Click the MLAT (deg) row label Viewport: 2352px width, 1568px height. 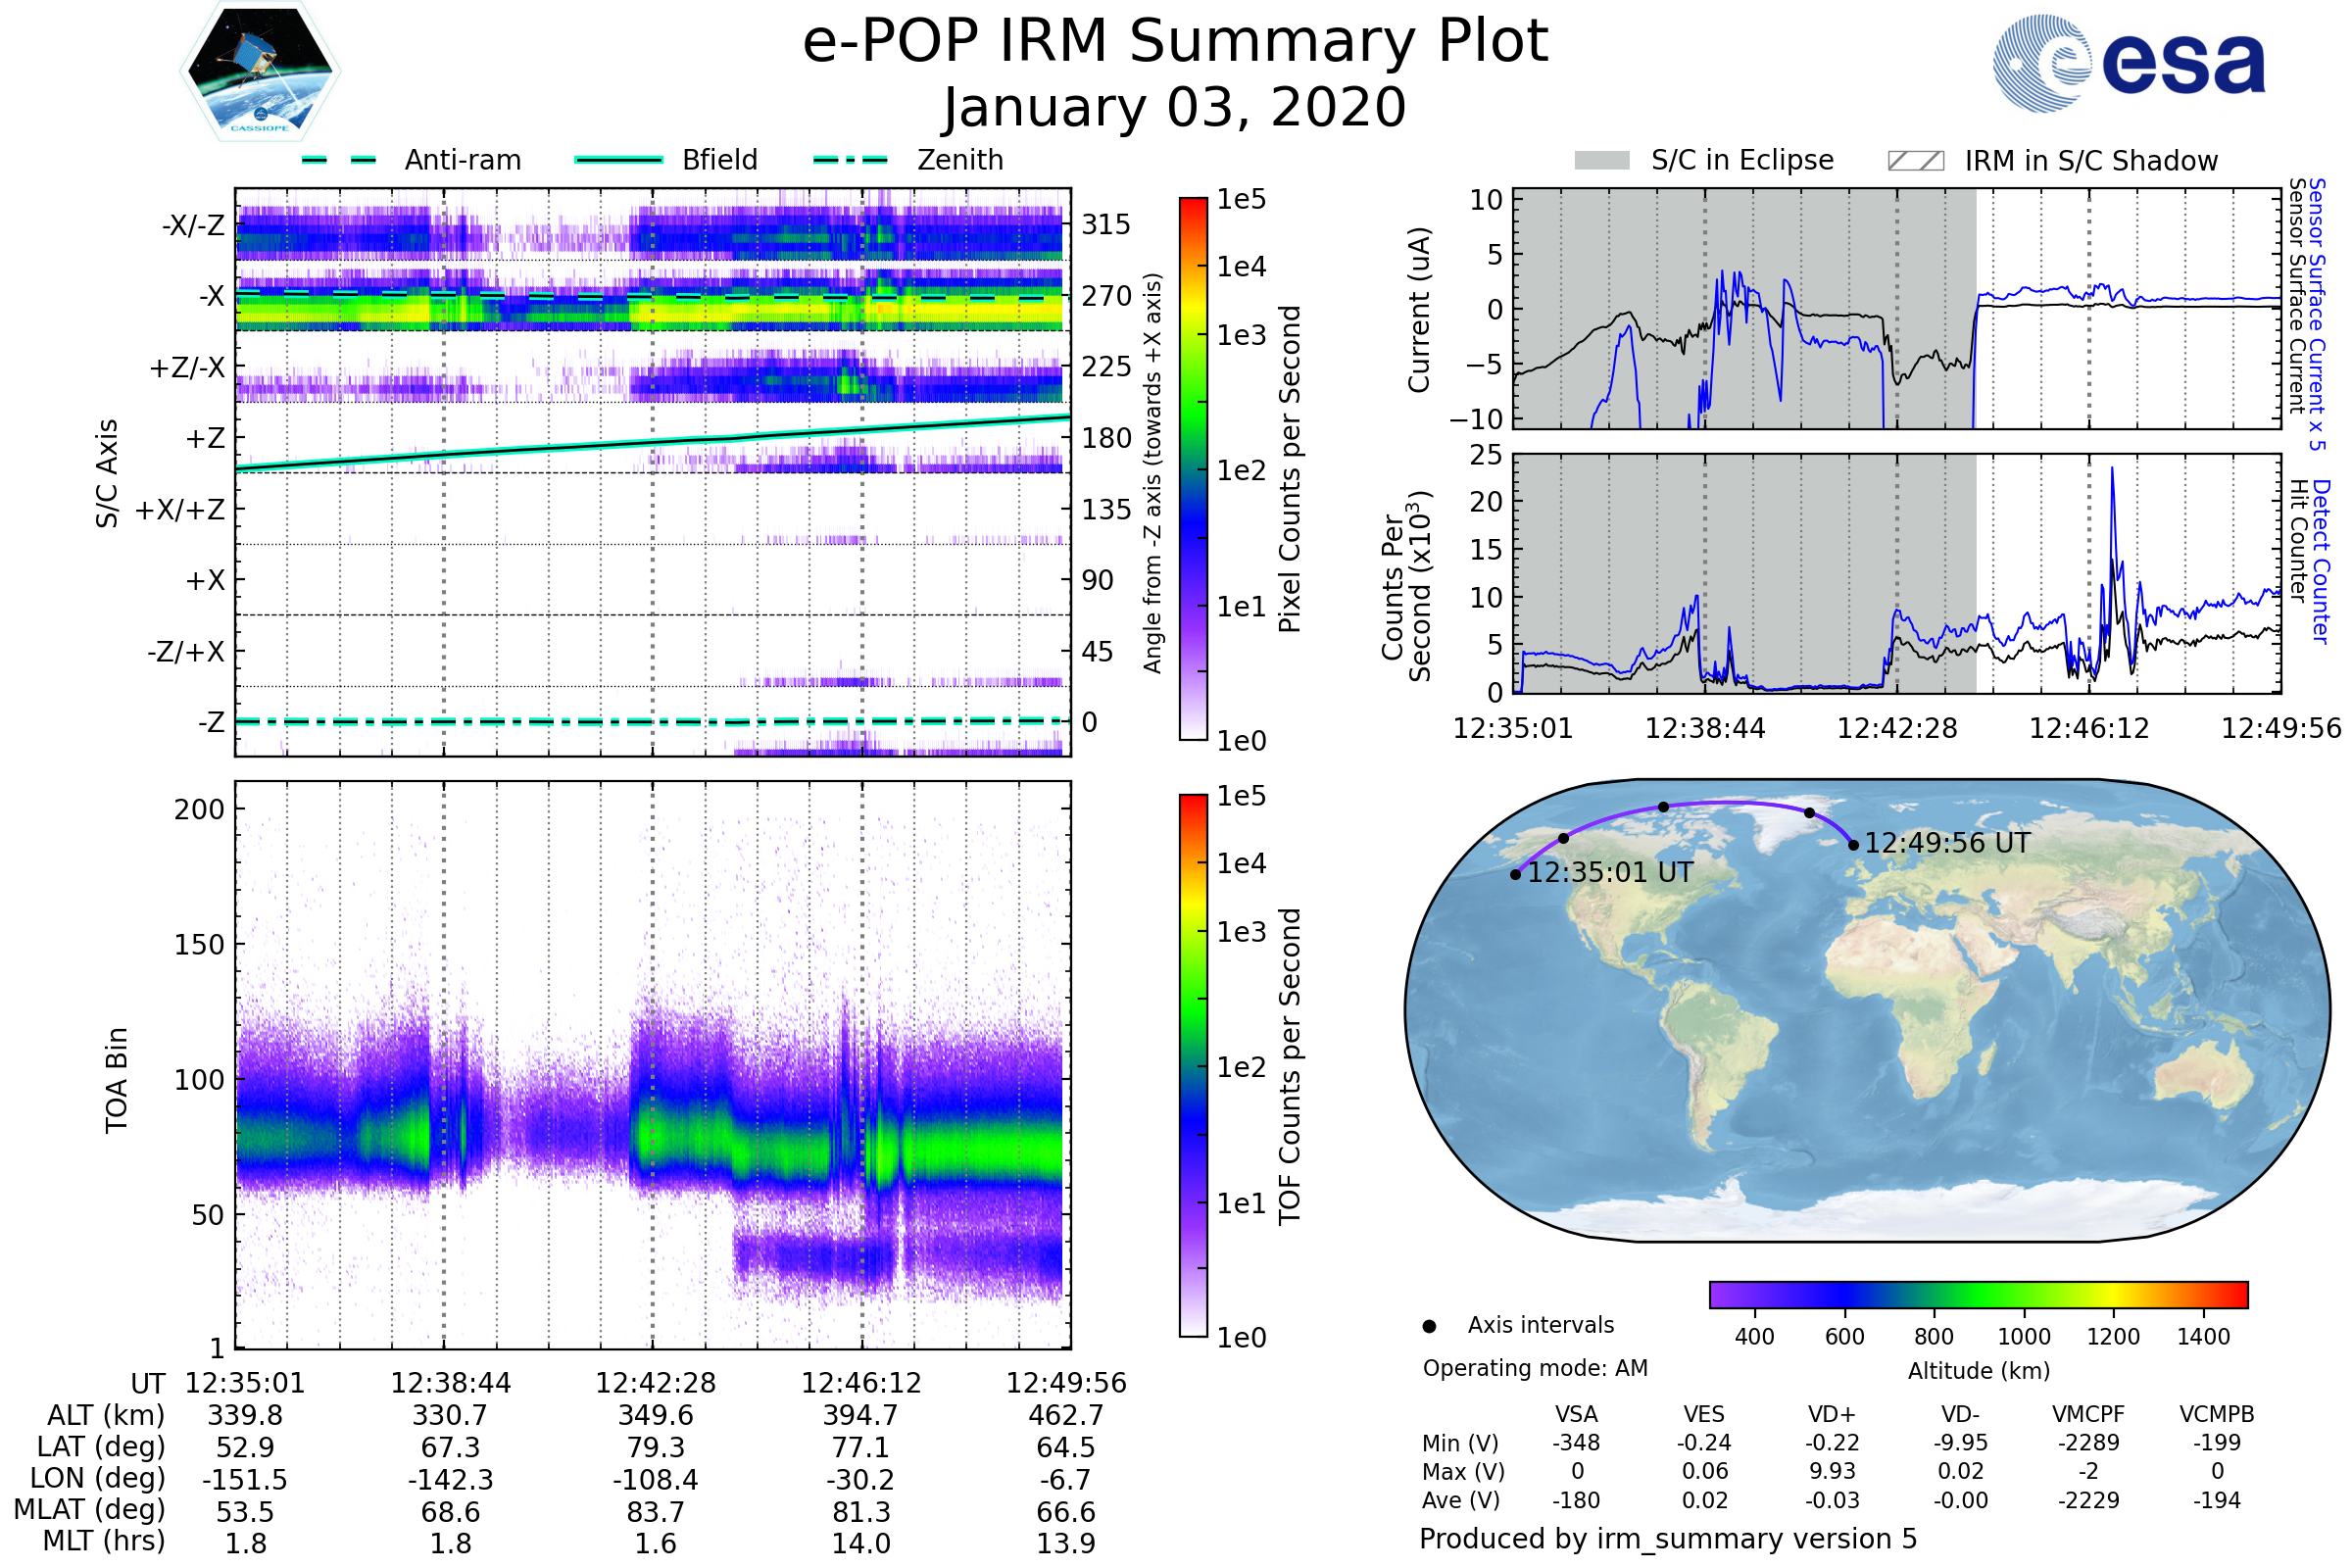pyautogui.click(x=90, y=1509)
